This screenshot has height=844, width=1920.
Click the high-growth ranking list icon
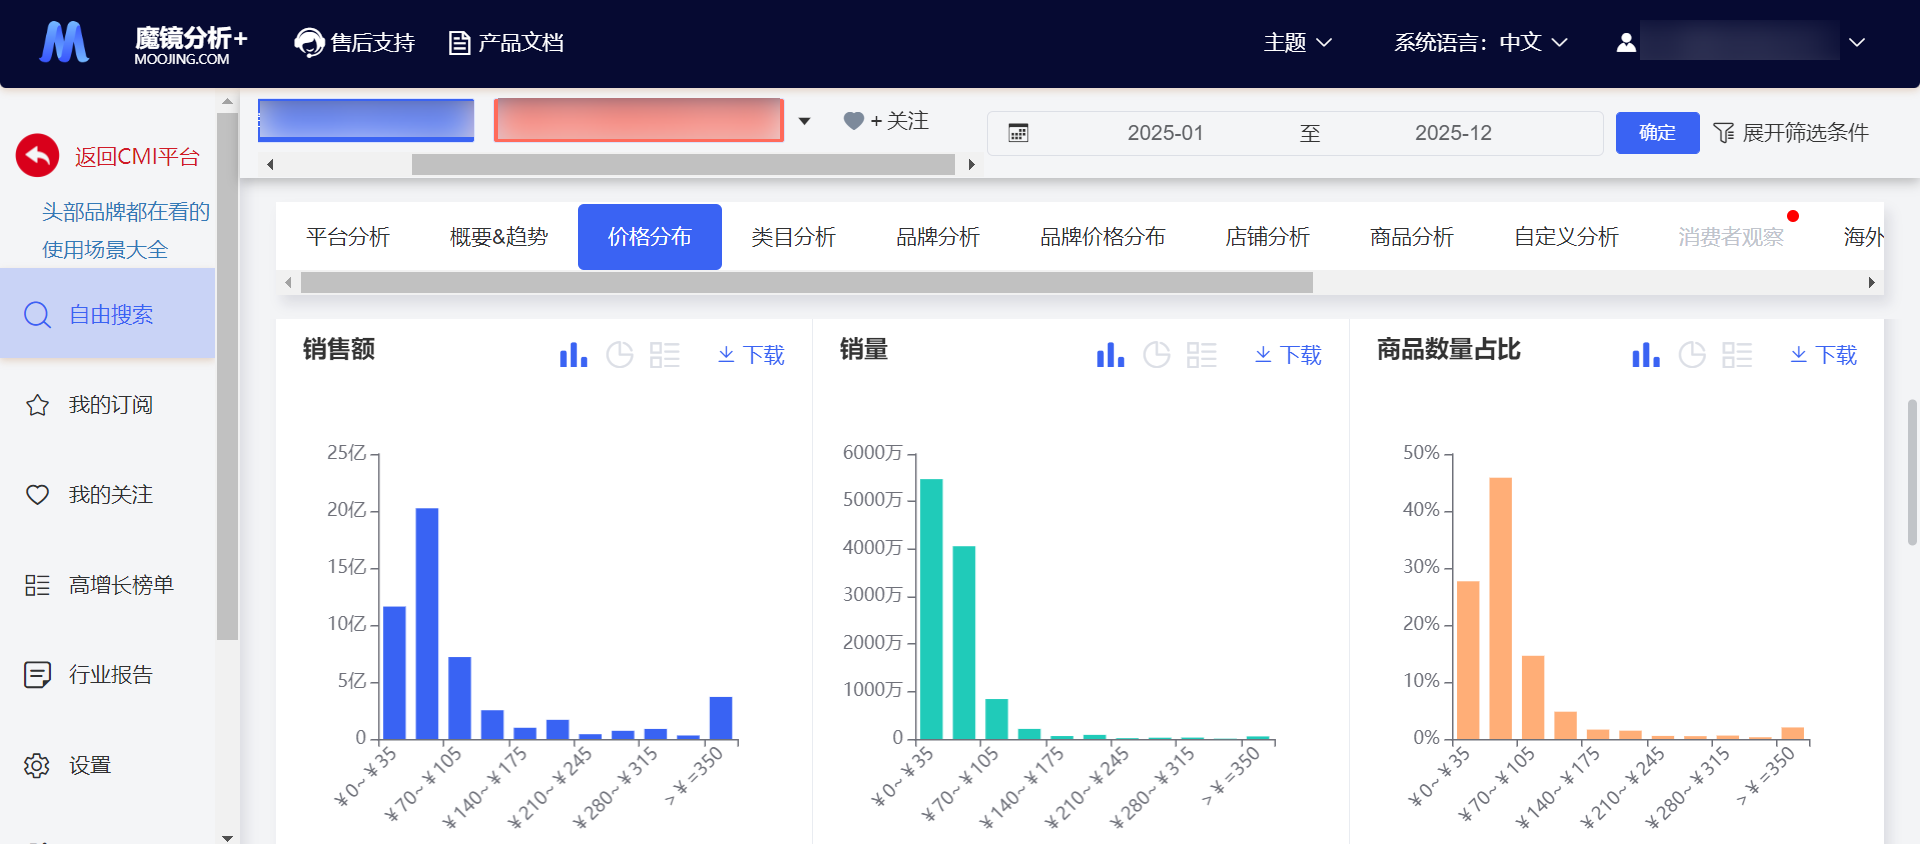37,585
